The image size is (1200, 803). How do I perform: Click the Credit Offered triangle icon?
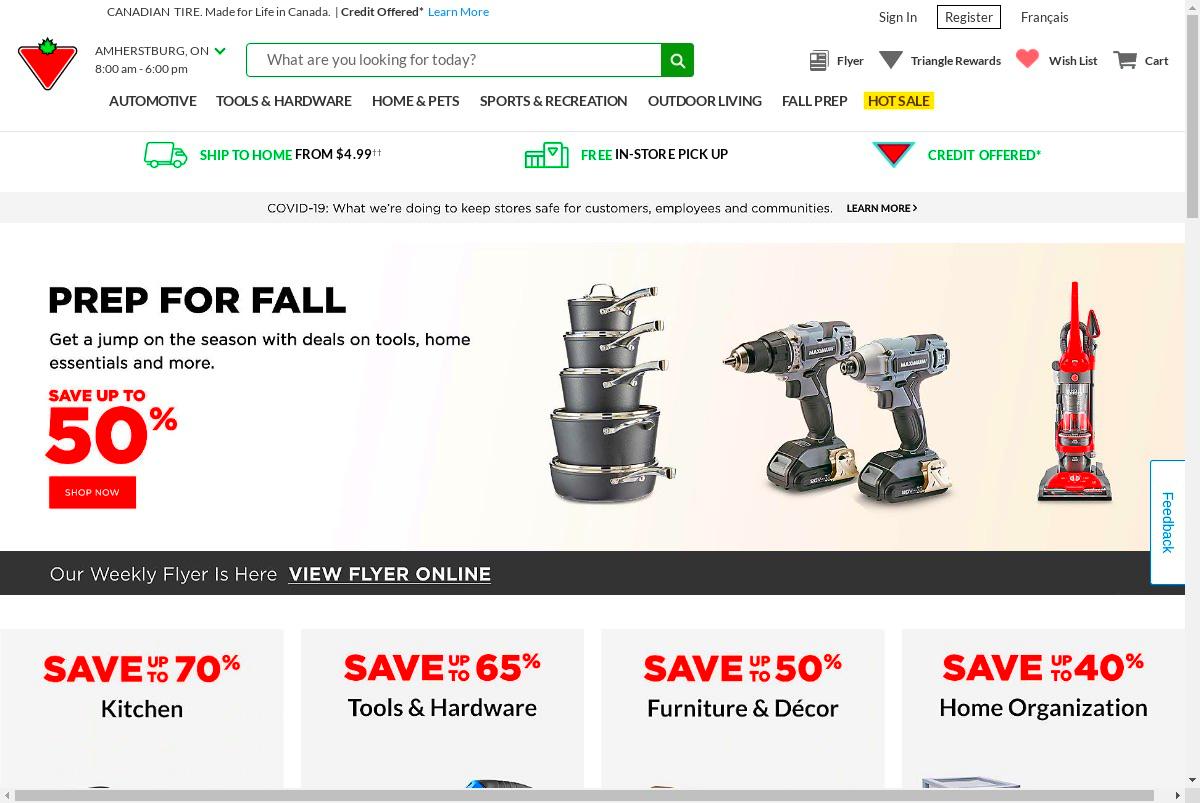[893, 155]
